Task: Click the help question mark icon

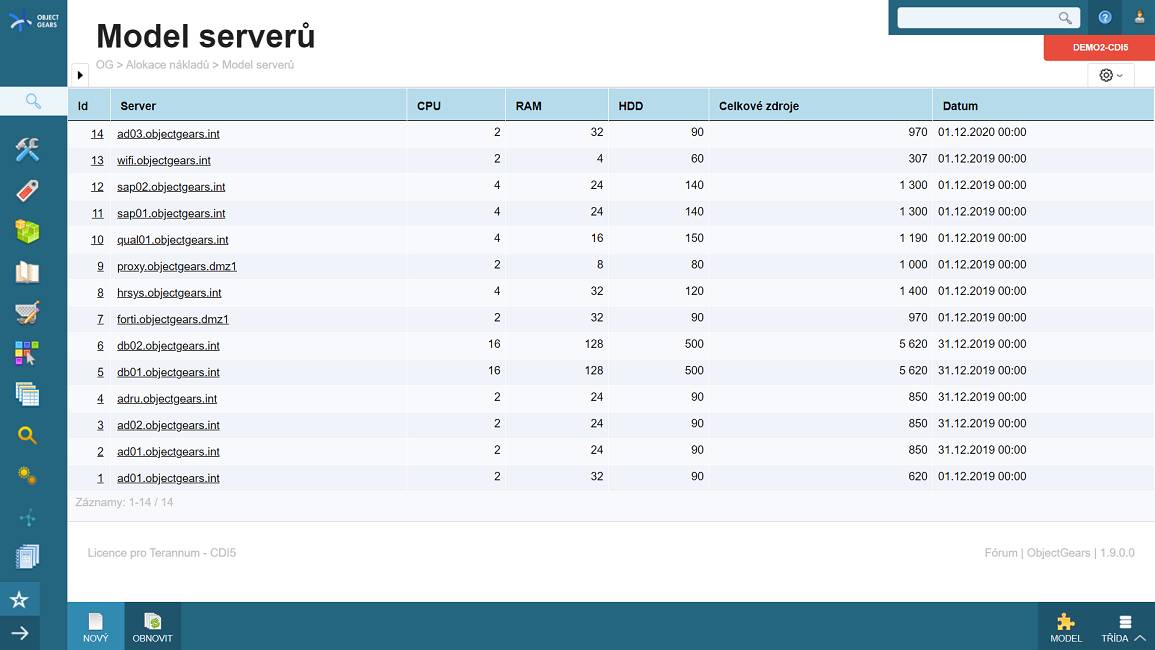Action: pyautogui.click(x=1105, y=18)
